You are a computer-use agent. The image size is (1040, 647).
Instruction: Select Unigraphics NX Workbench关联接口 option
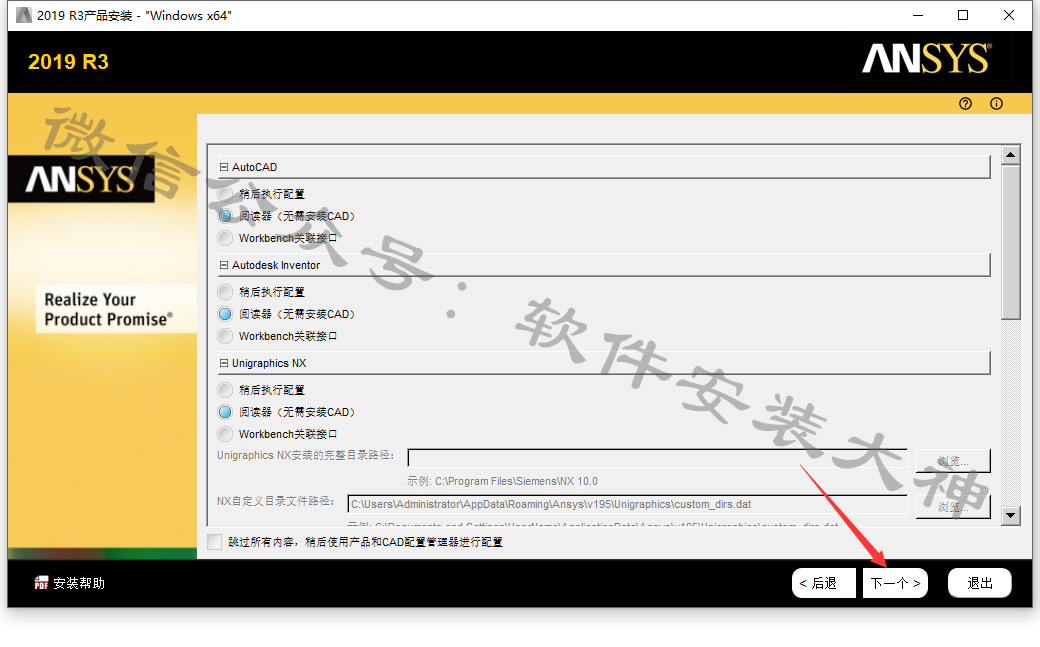pos(226,434)
